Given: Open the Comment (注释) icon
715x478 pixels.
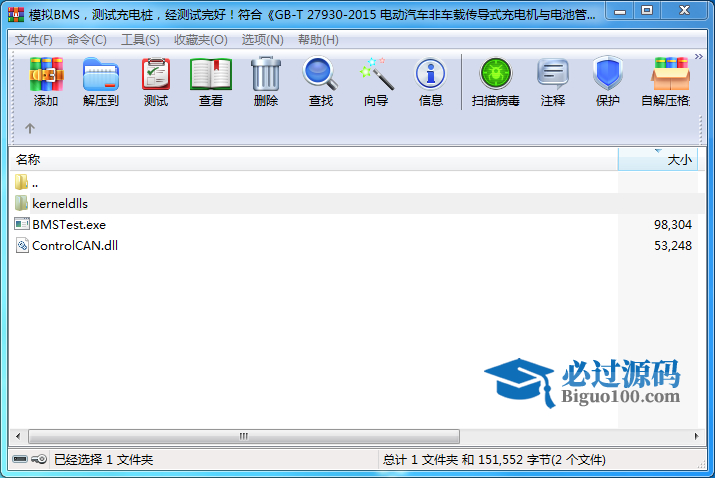Looking at the screenshot, I should pyautogui.click(x=553, y=81).
